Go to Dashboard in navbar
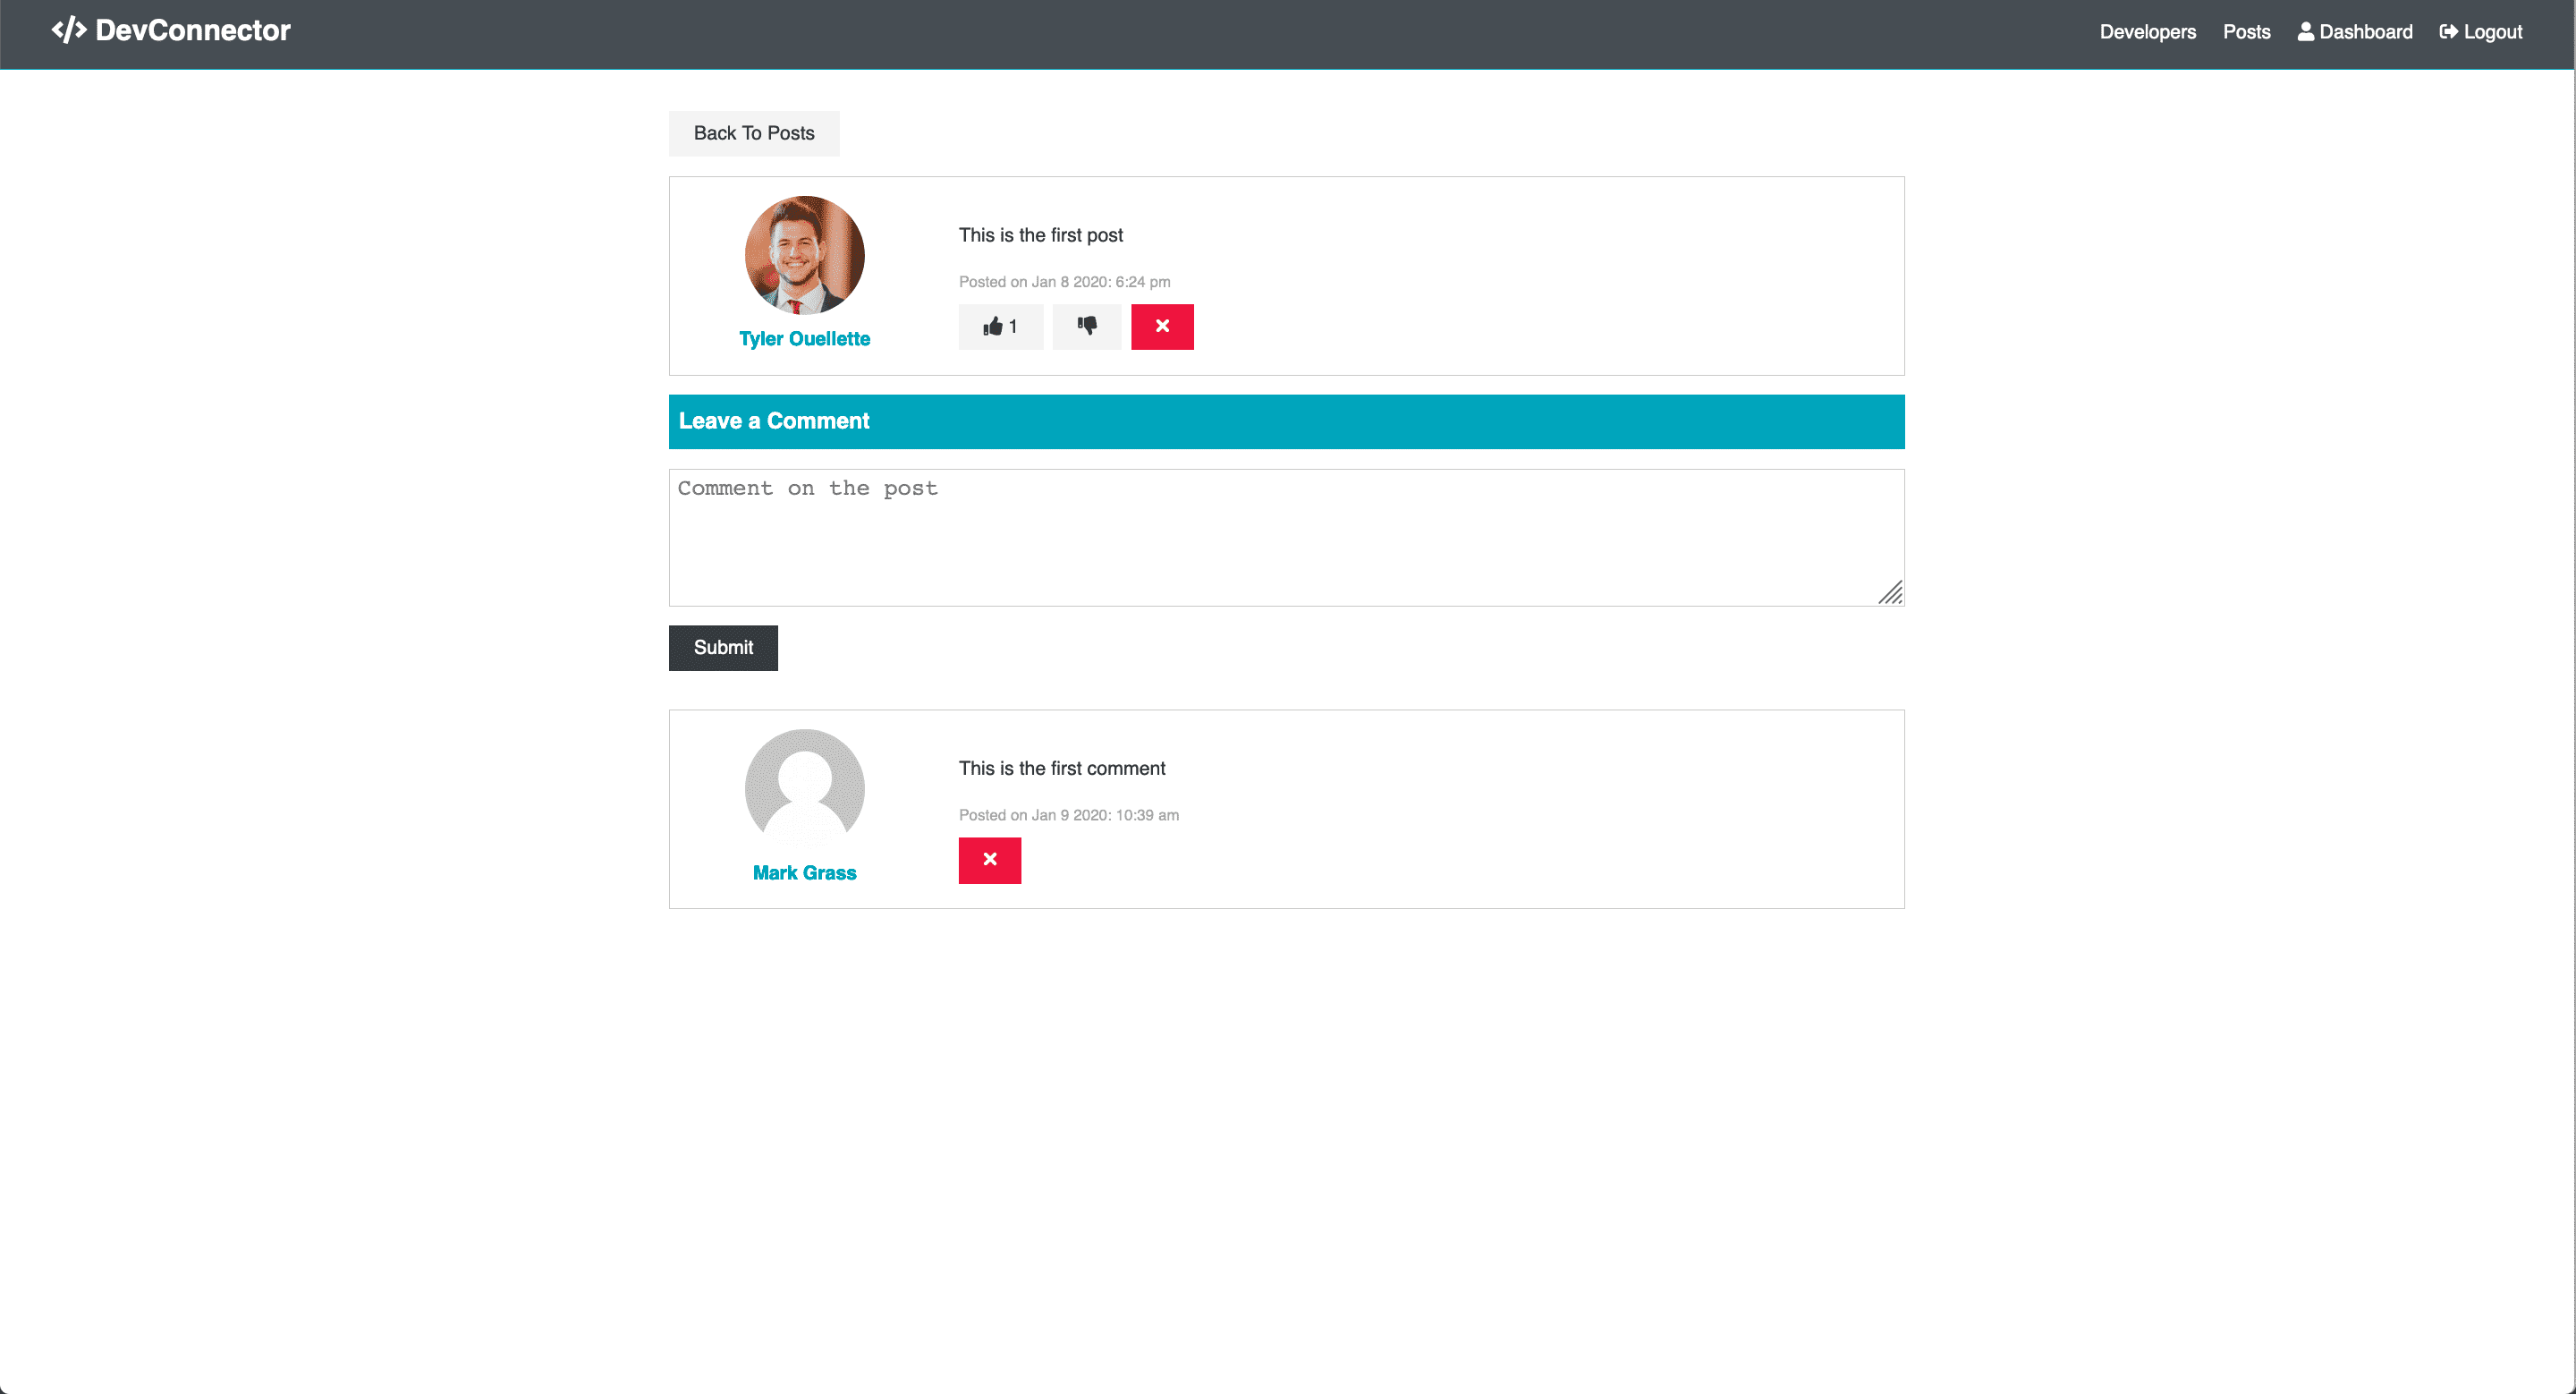The height and width of the screenshot is (1394, 2576). 2354,32
